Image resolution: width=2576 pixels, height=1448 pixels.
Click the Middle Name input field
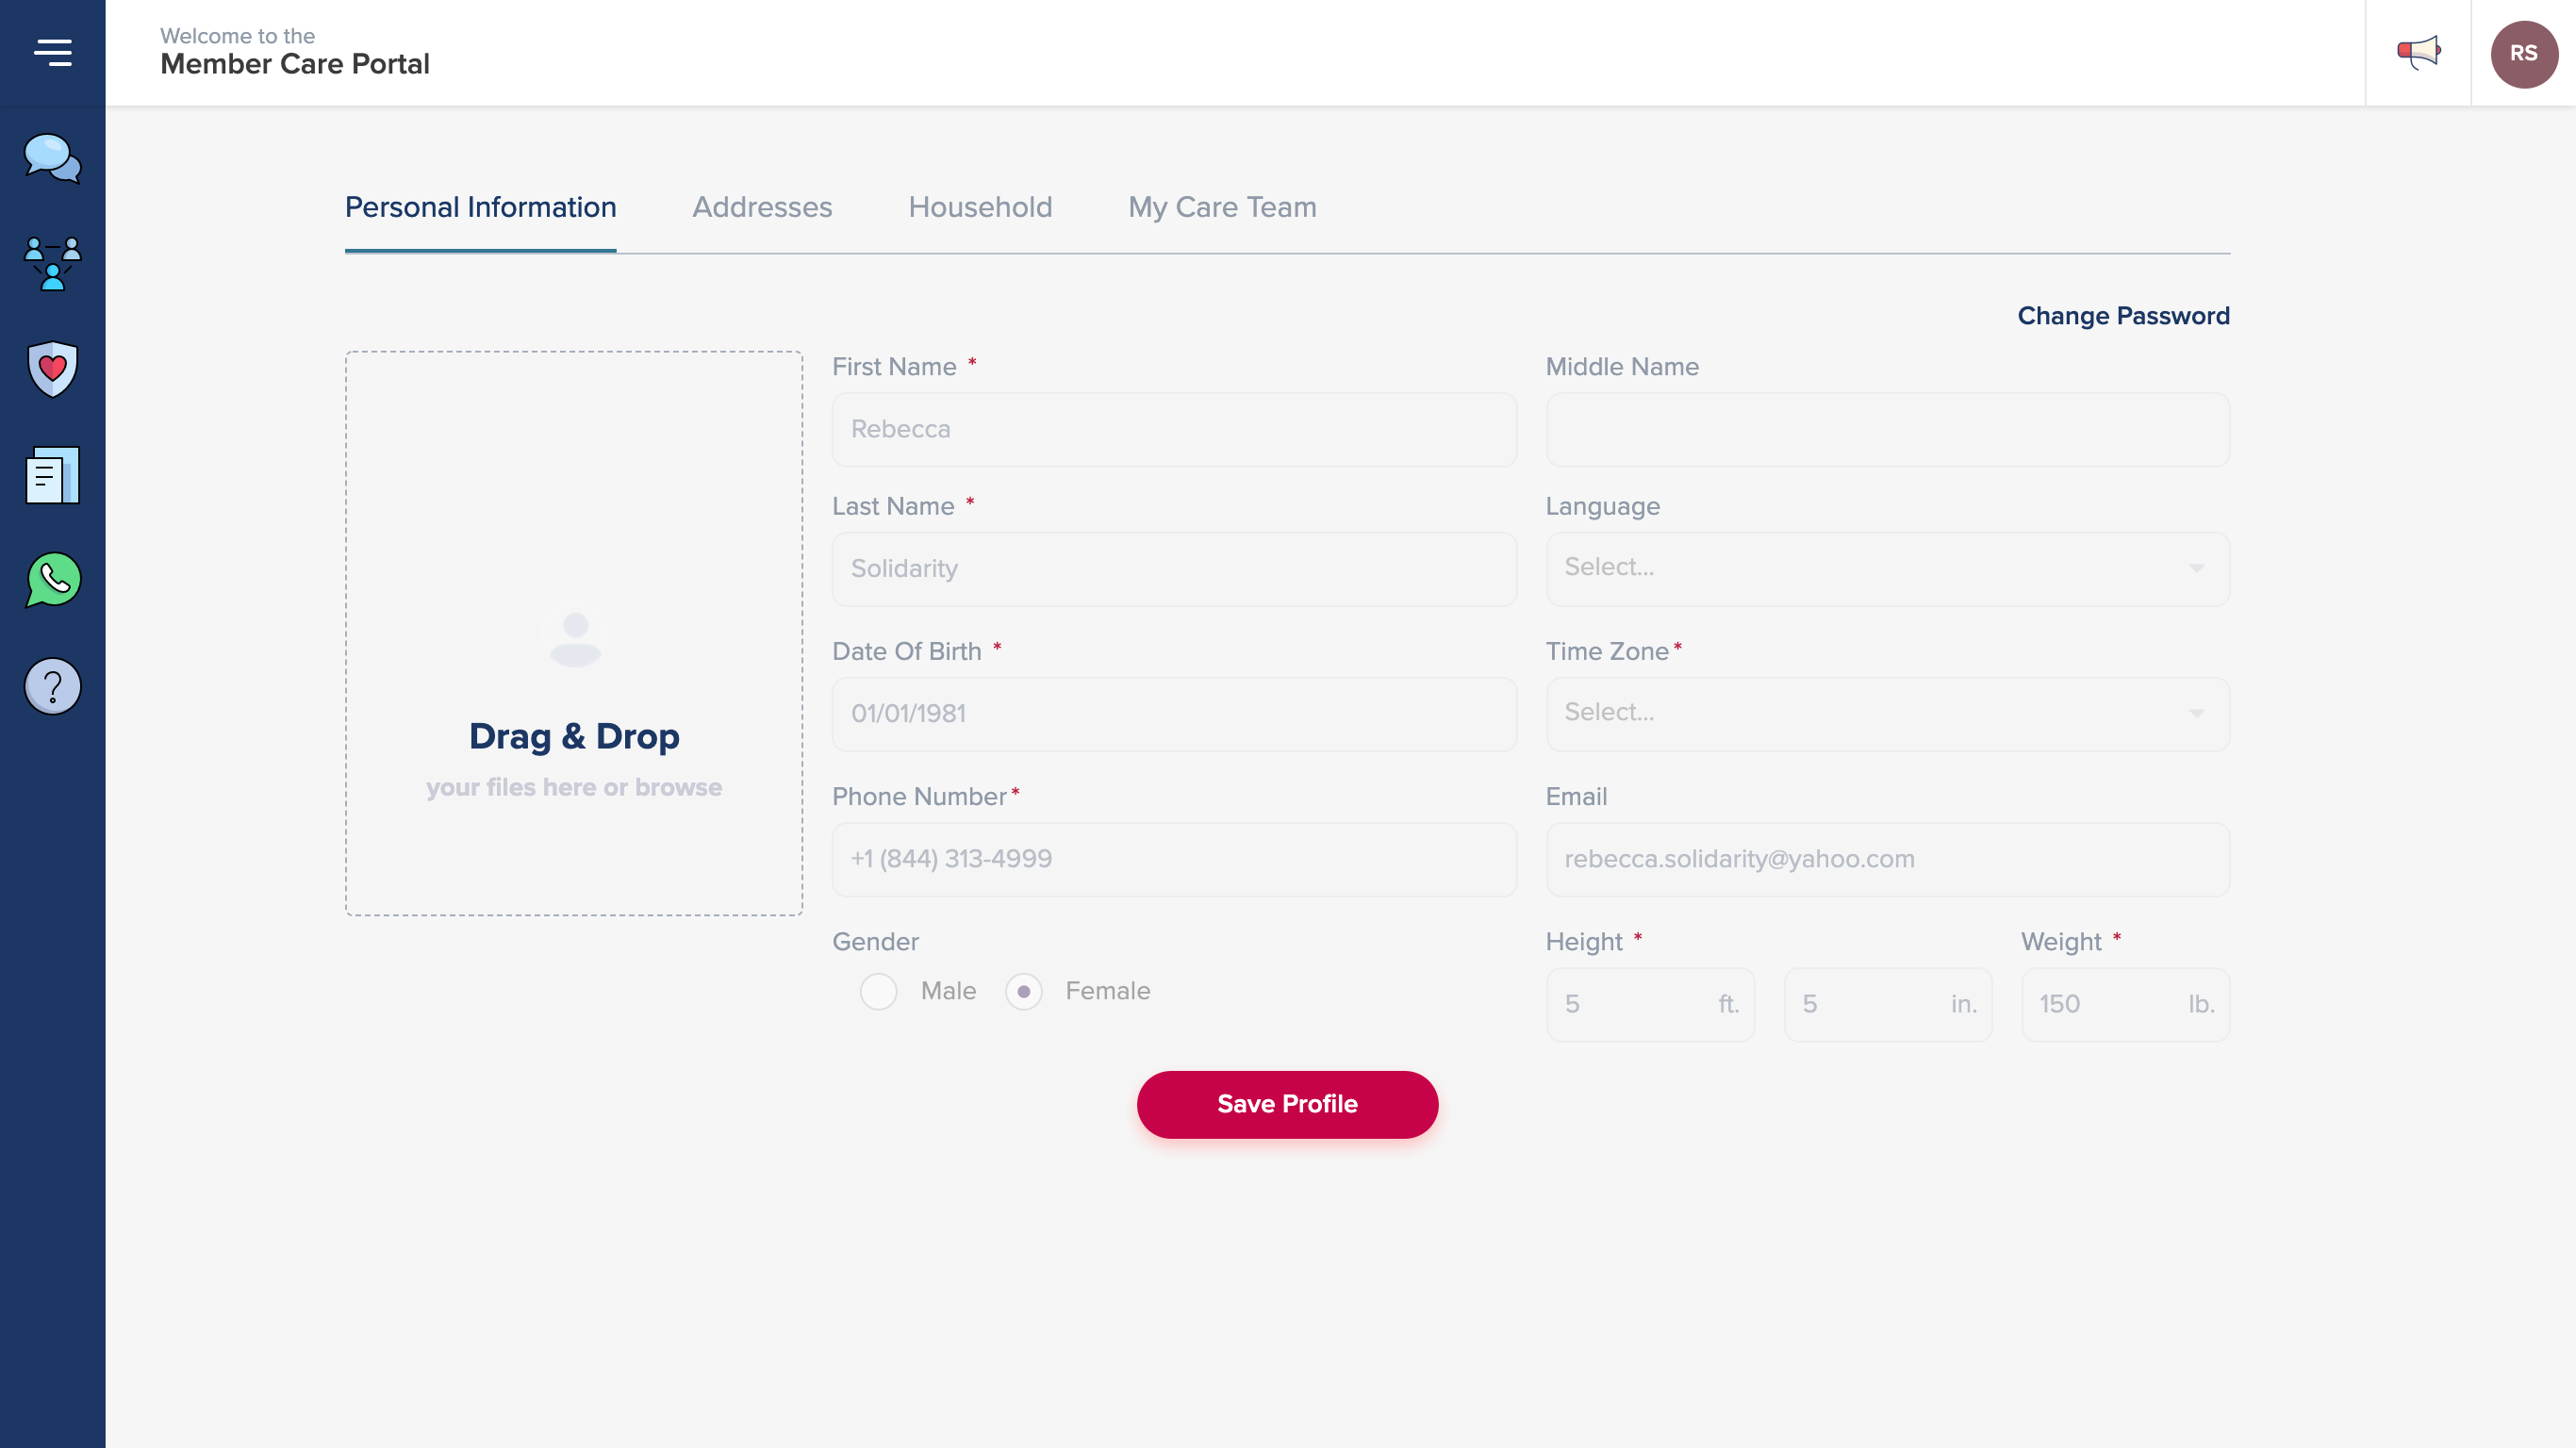pyautogui.click(x=1887, y=430)
